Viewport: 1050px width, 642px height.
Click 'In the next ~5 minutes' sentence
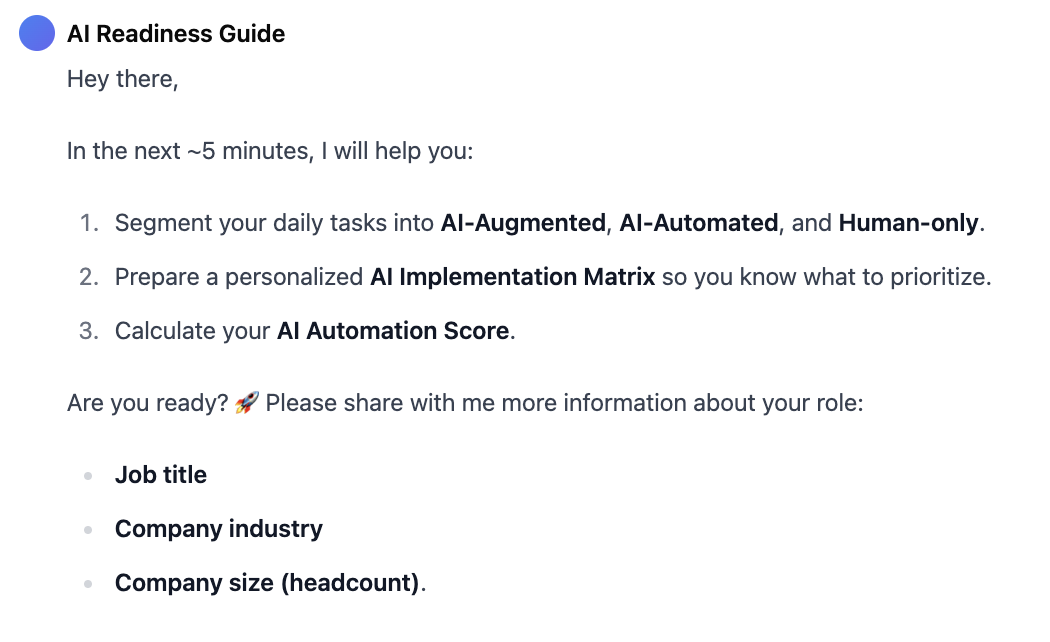pyautogui.click(x=270, y=151)
